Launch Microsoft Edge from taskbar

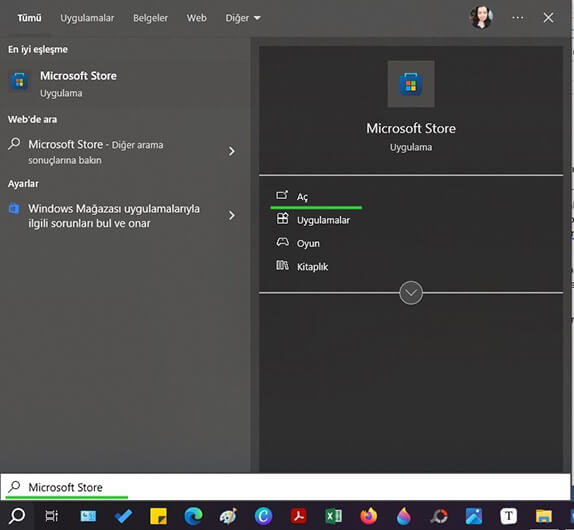click(x=193, y=516)
